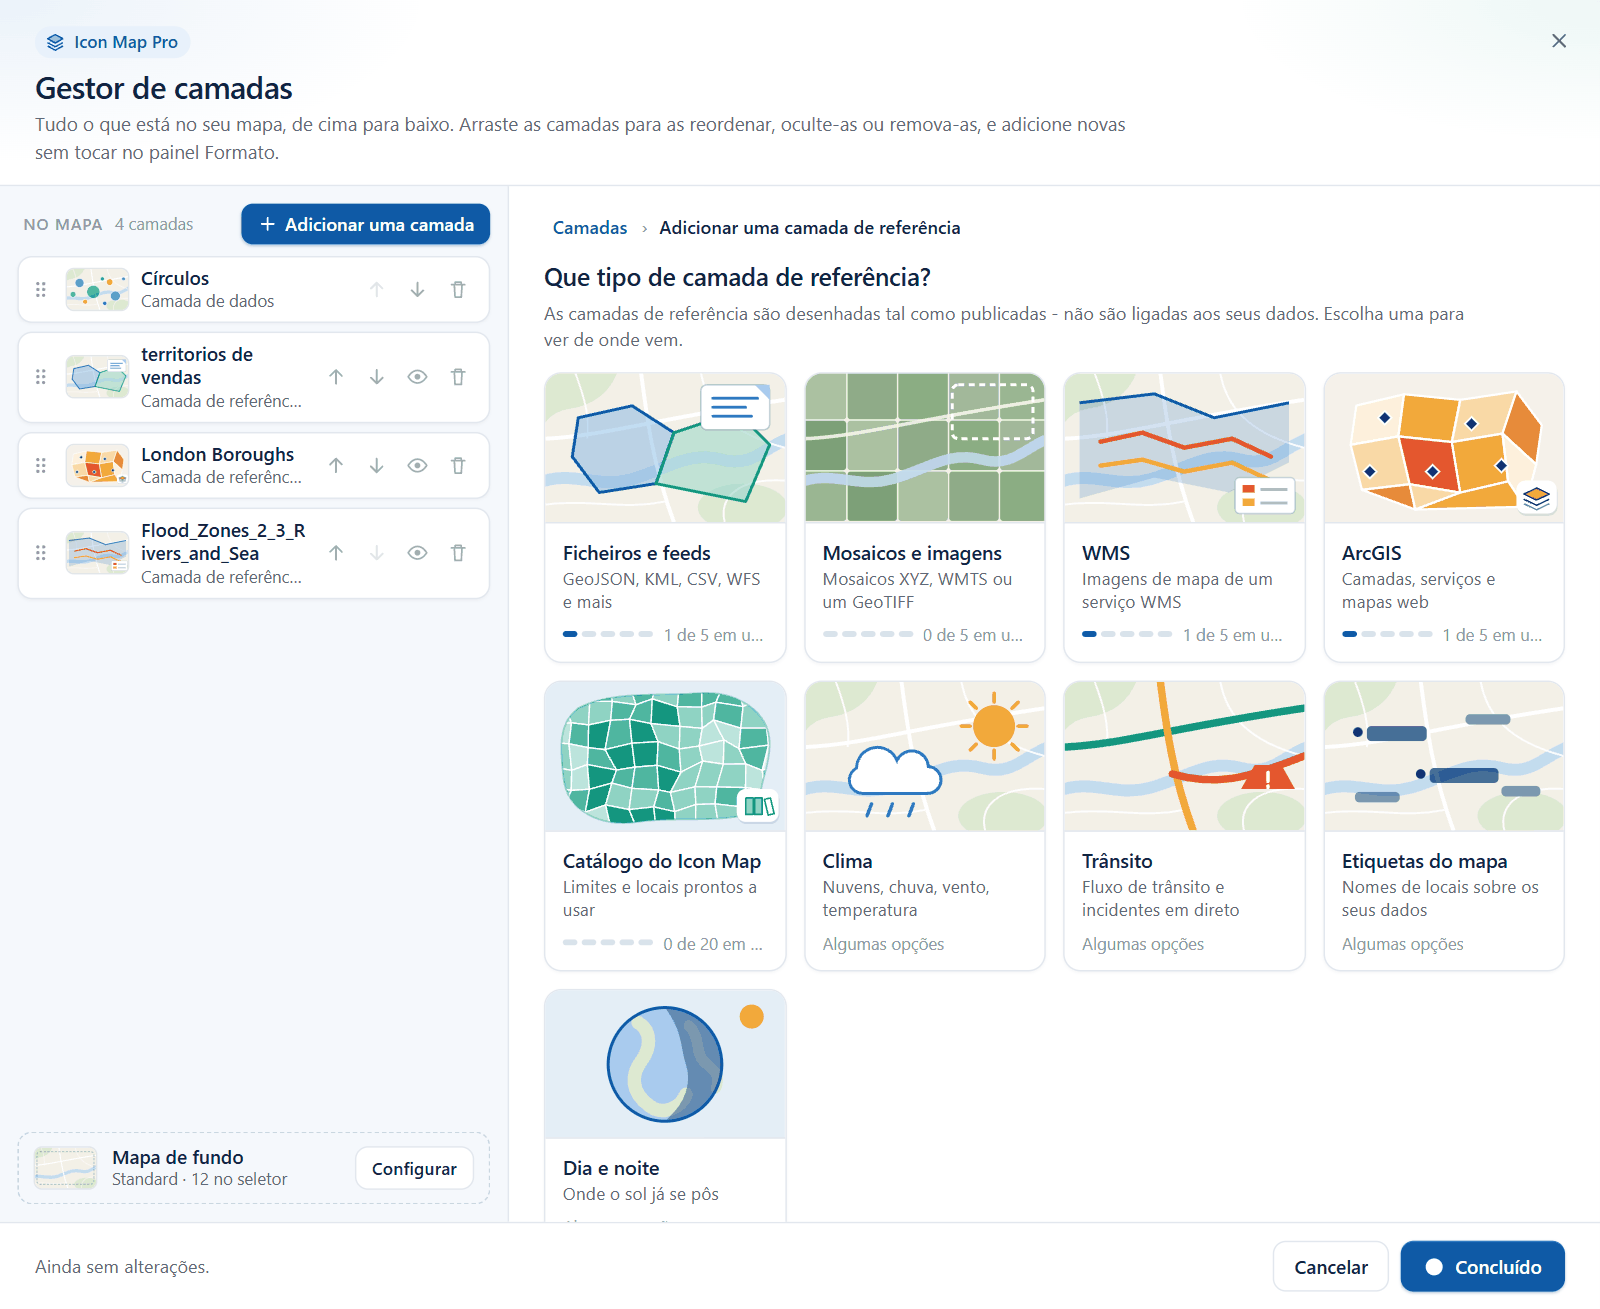Remove the Flood_Zones layer via trash icon

tap(458, 553)
